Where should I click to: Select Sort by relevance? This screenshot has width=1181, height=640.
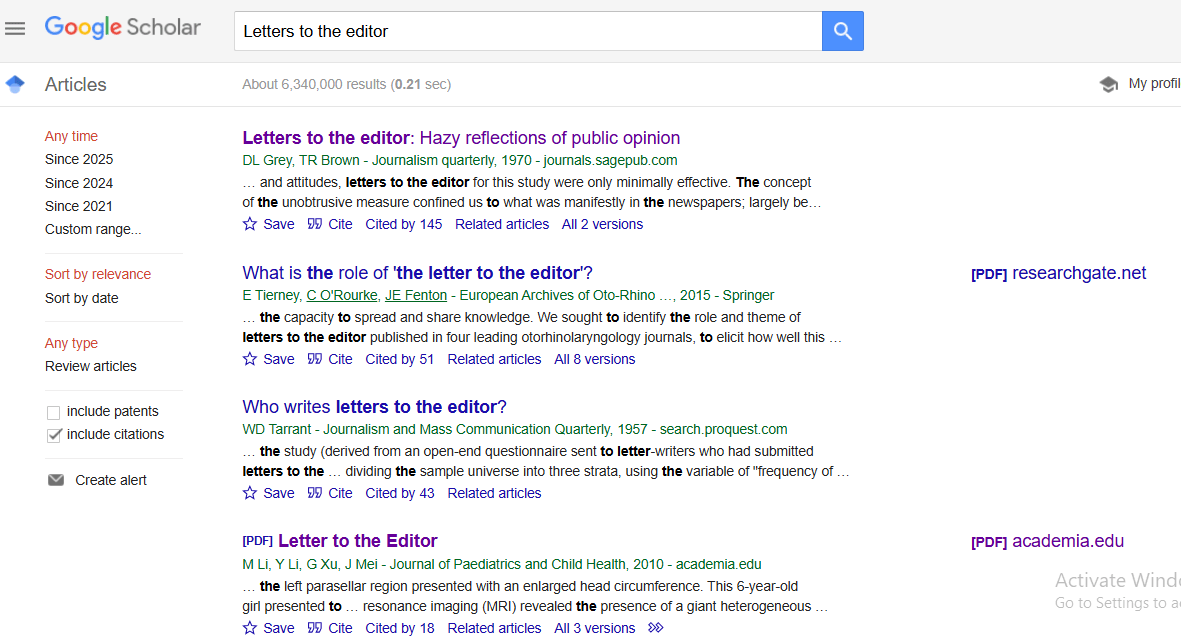98,274
